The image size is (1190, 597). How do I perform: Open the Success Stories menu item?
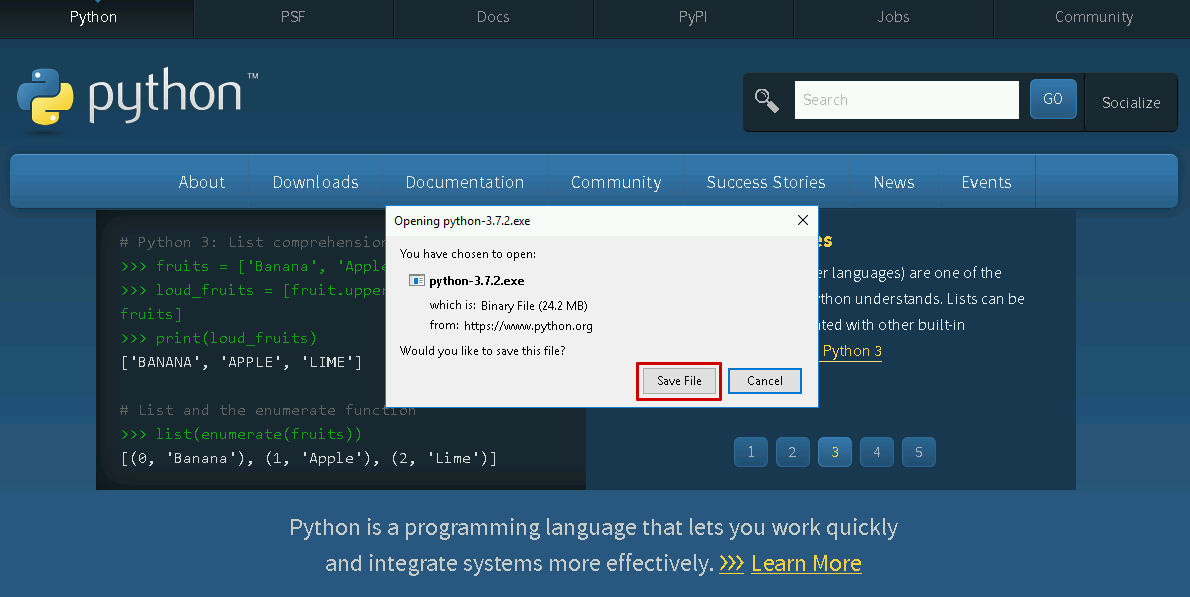765,182
